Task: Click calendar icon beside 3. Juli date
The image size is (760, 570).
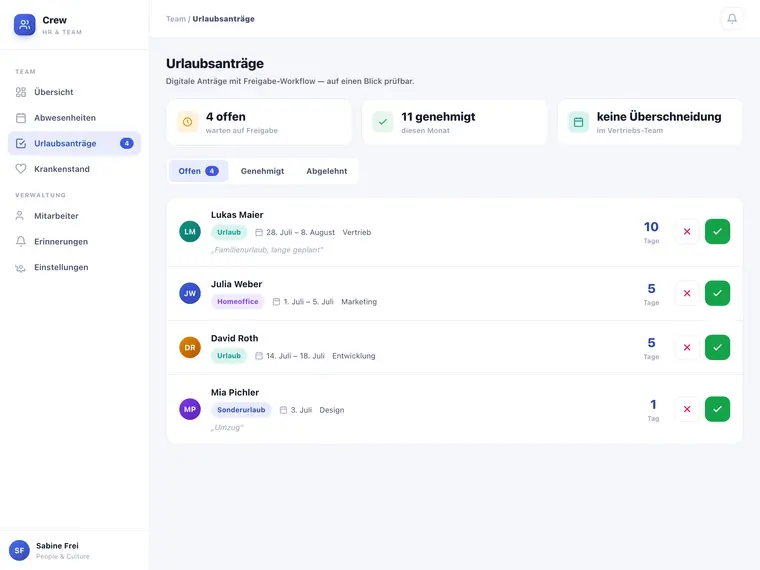Action: [x=284, y=410]
